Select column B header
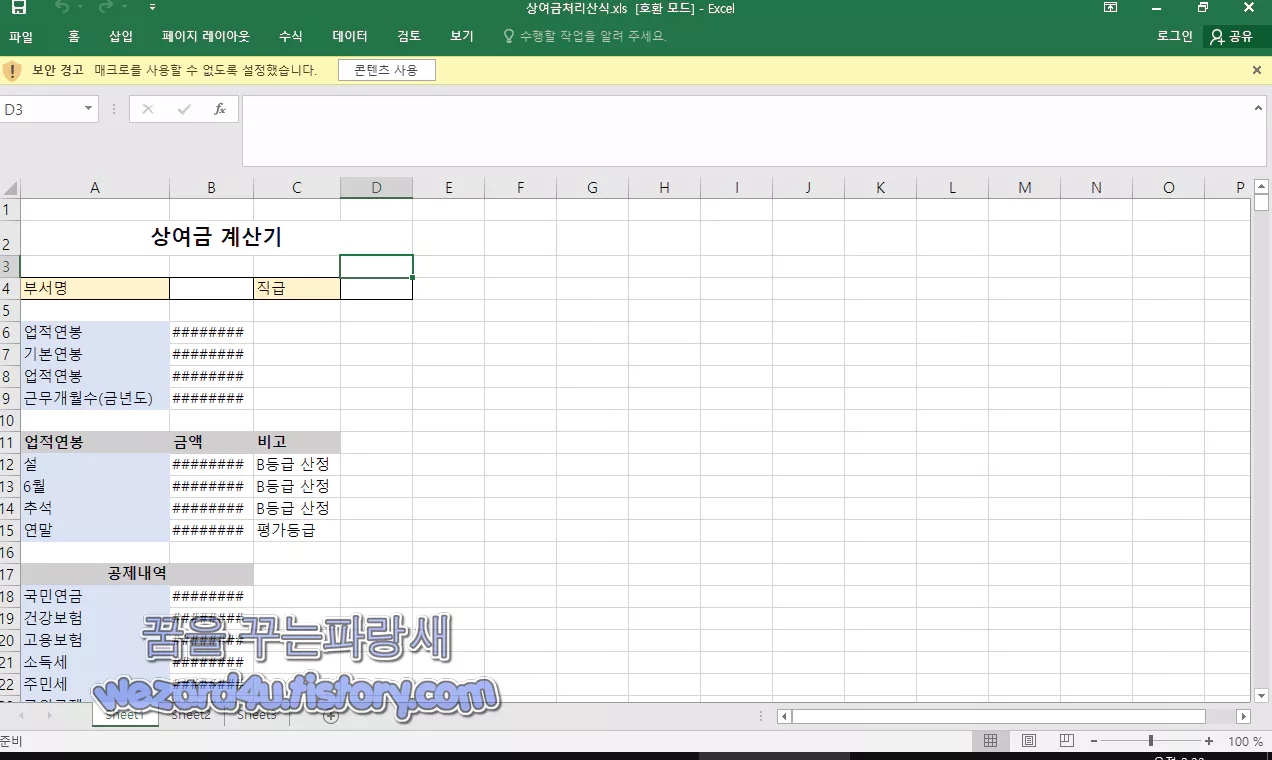Screen dimensions: 1272x760 point(211,188)
